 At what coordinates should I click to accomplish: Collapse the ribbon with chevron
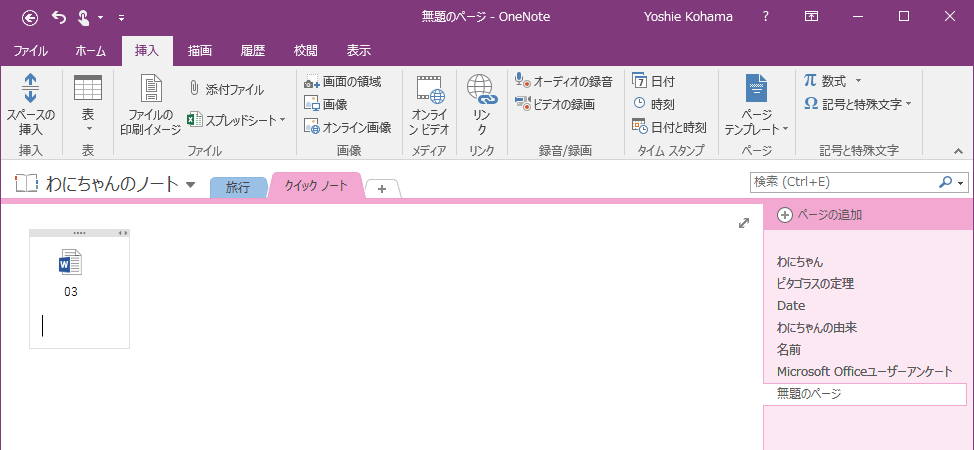tap(958, 150)
